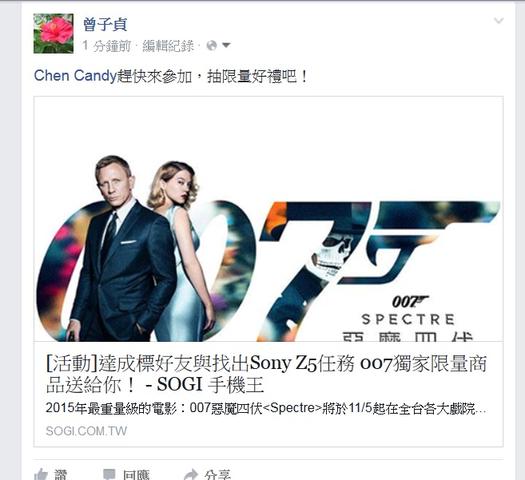Click the hibiscus flower profile picture
The width and height of the screenshot is (525, 480).
(54, 33)
